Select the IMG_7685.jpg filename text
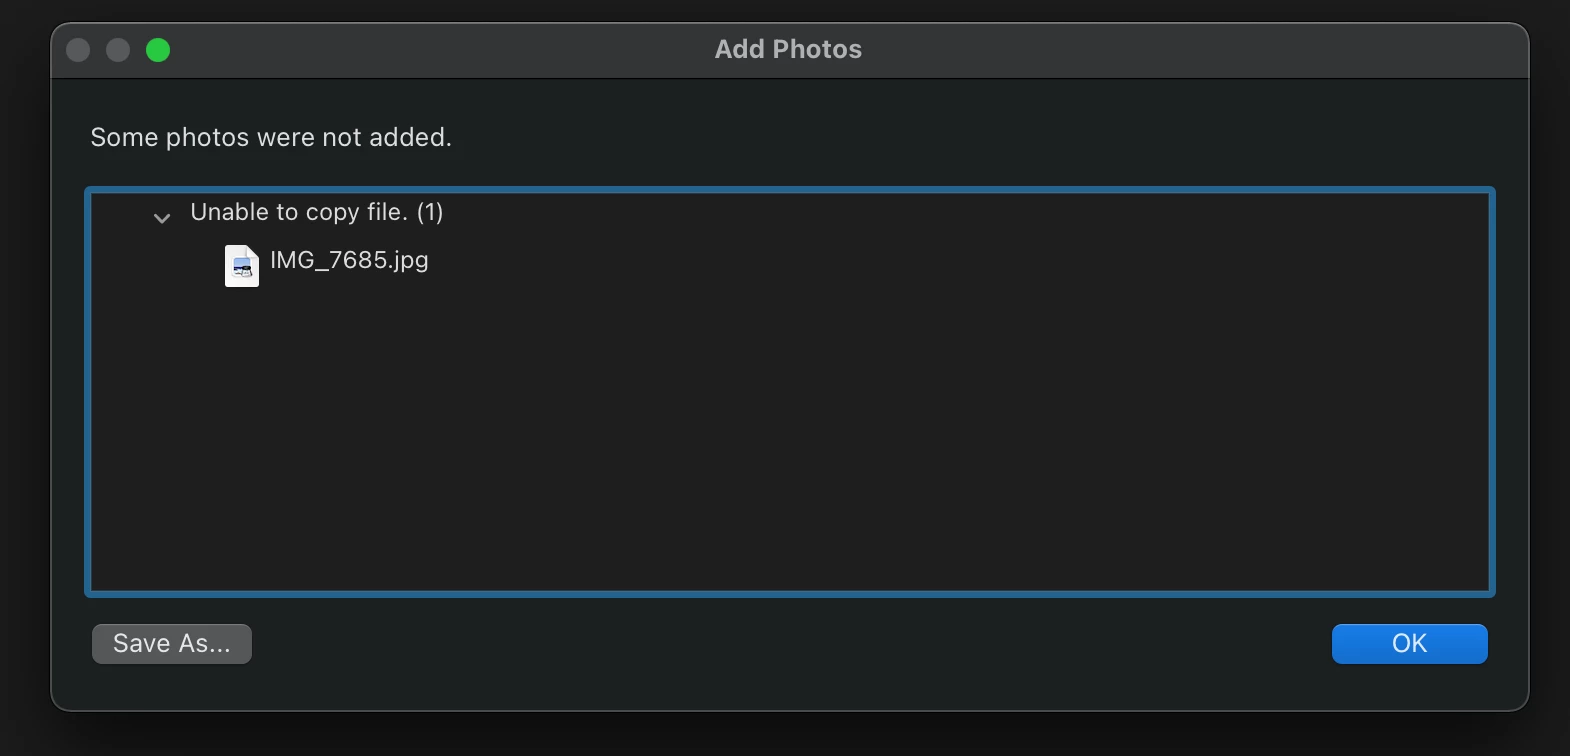This screenshot has height=756, width=1570. (x=348, y=260)
